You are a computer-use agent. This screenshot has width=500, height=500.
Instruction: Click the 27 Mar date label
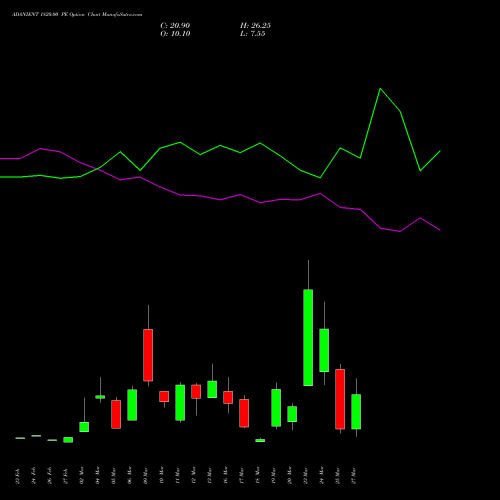[x=354, y=476]
